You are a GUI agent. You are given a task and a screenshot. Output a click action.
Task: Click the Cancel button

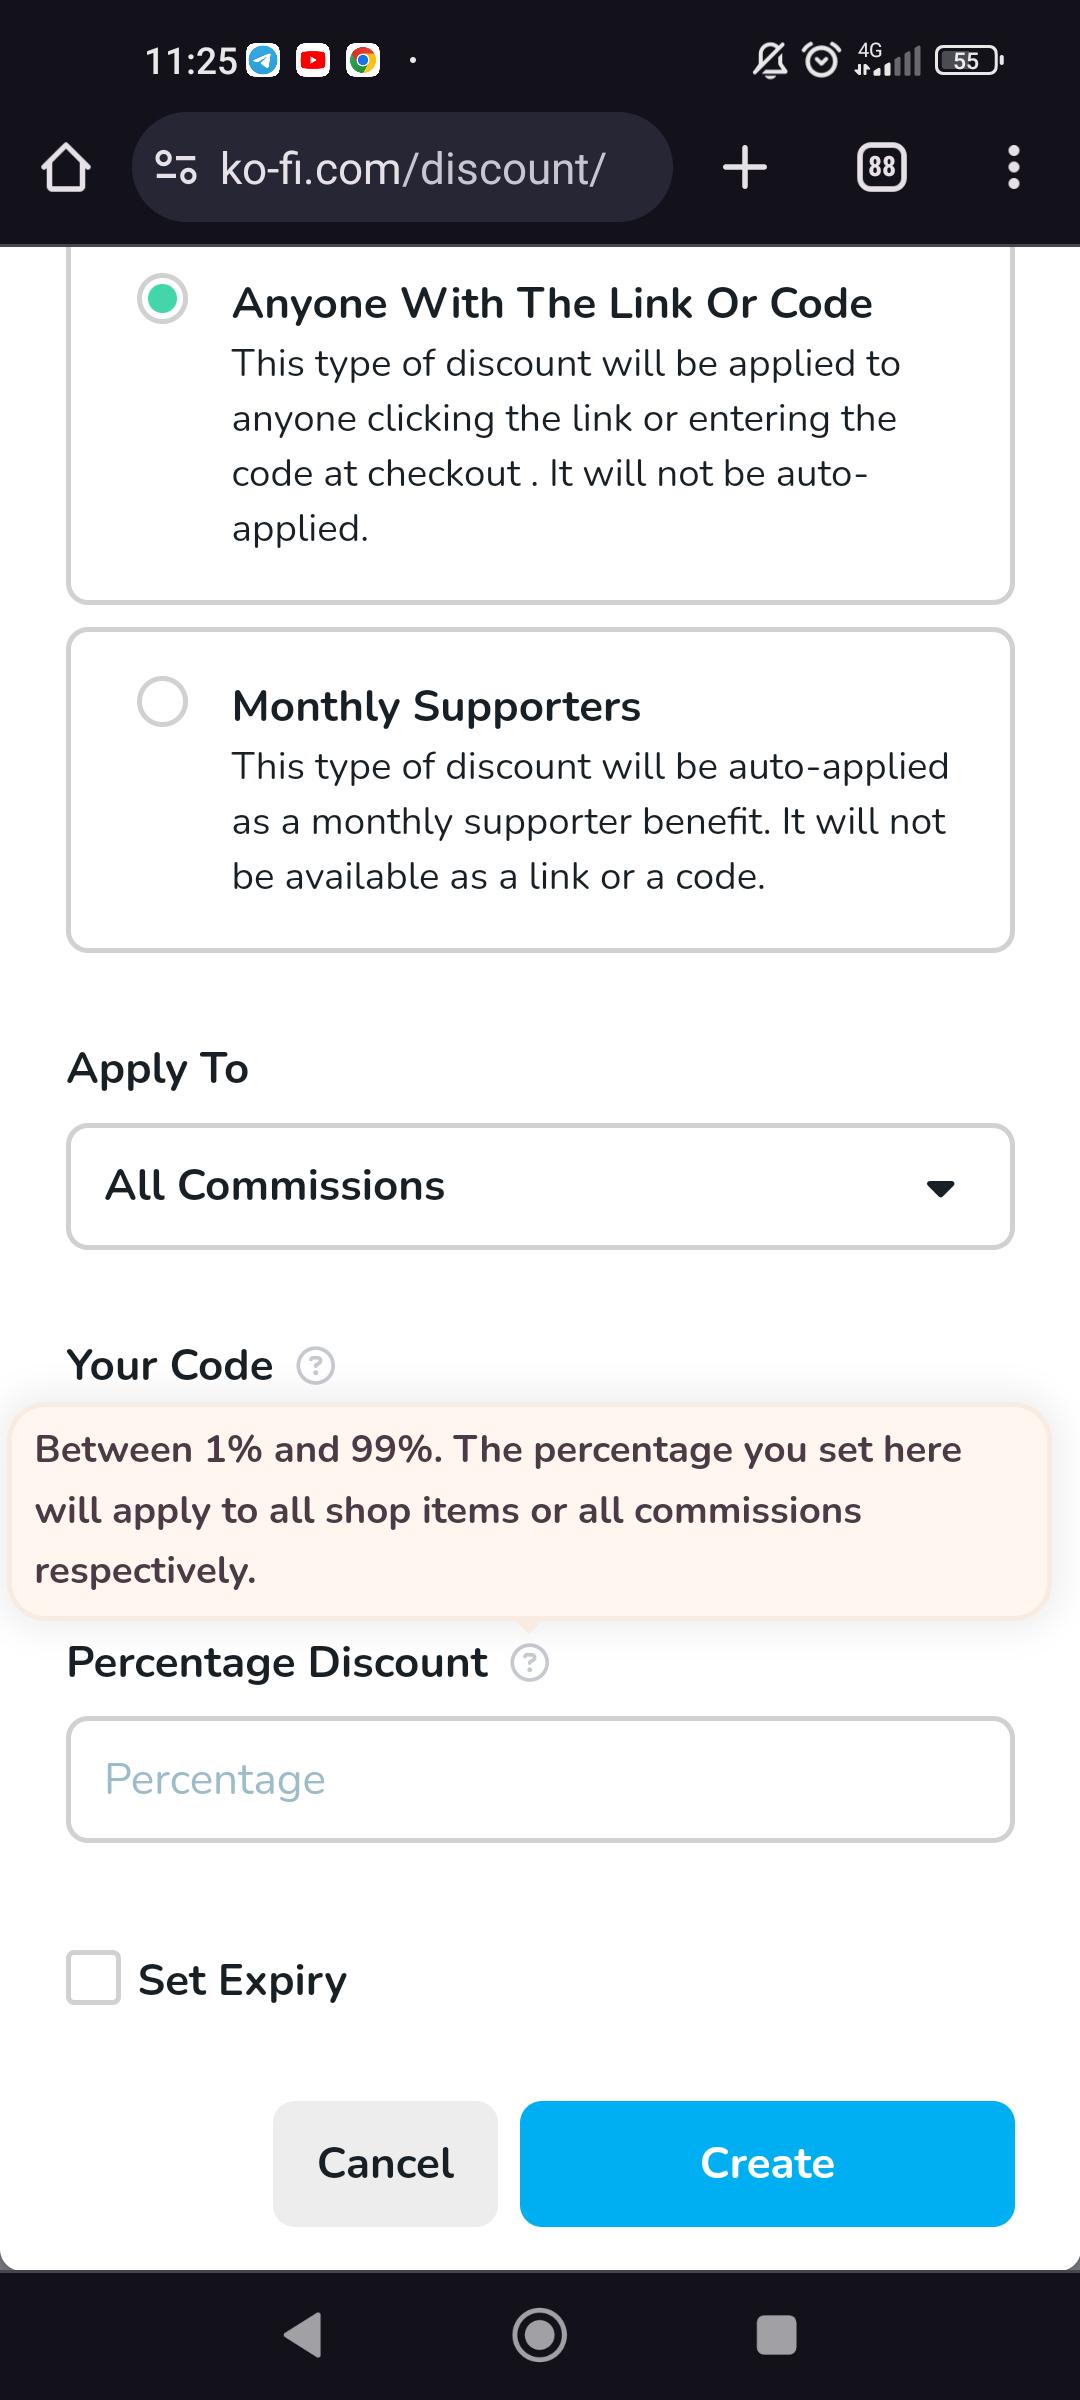tap(385, 2163)
